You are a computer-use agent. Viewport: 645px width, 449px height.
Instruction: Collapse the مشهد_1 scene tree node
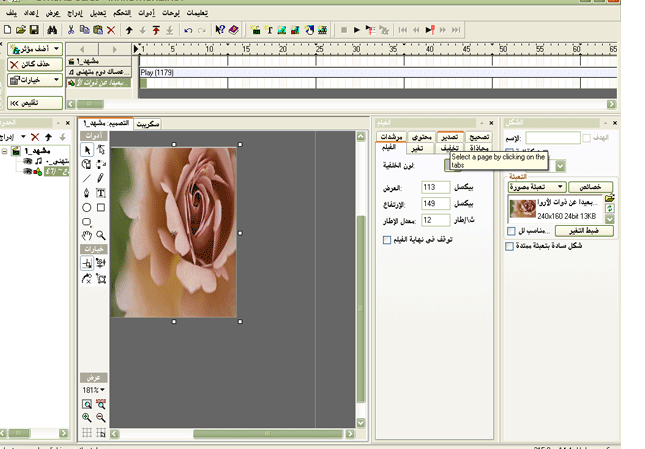click(x=5, y=152)
